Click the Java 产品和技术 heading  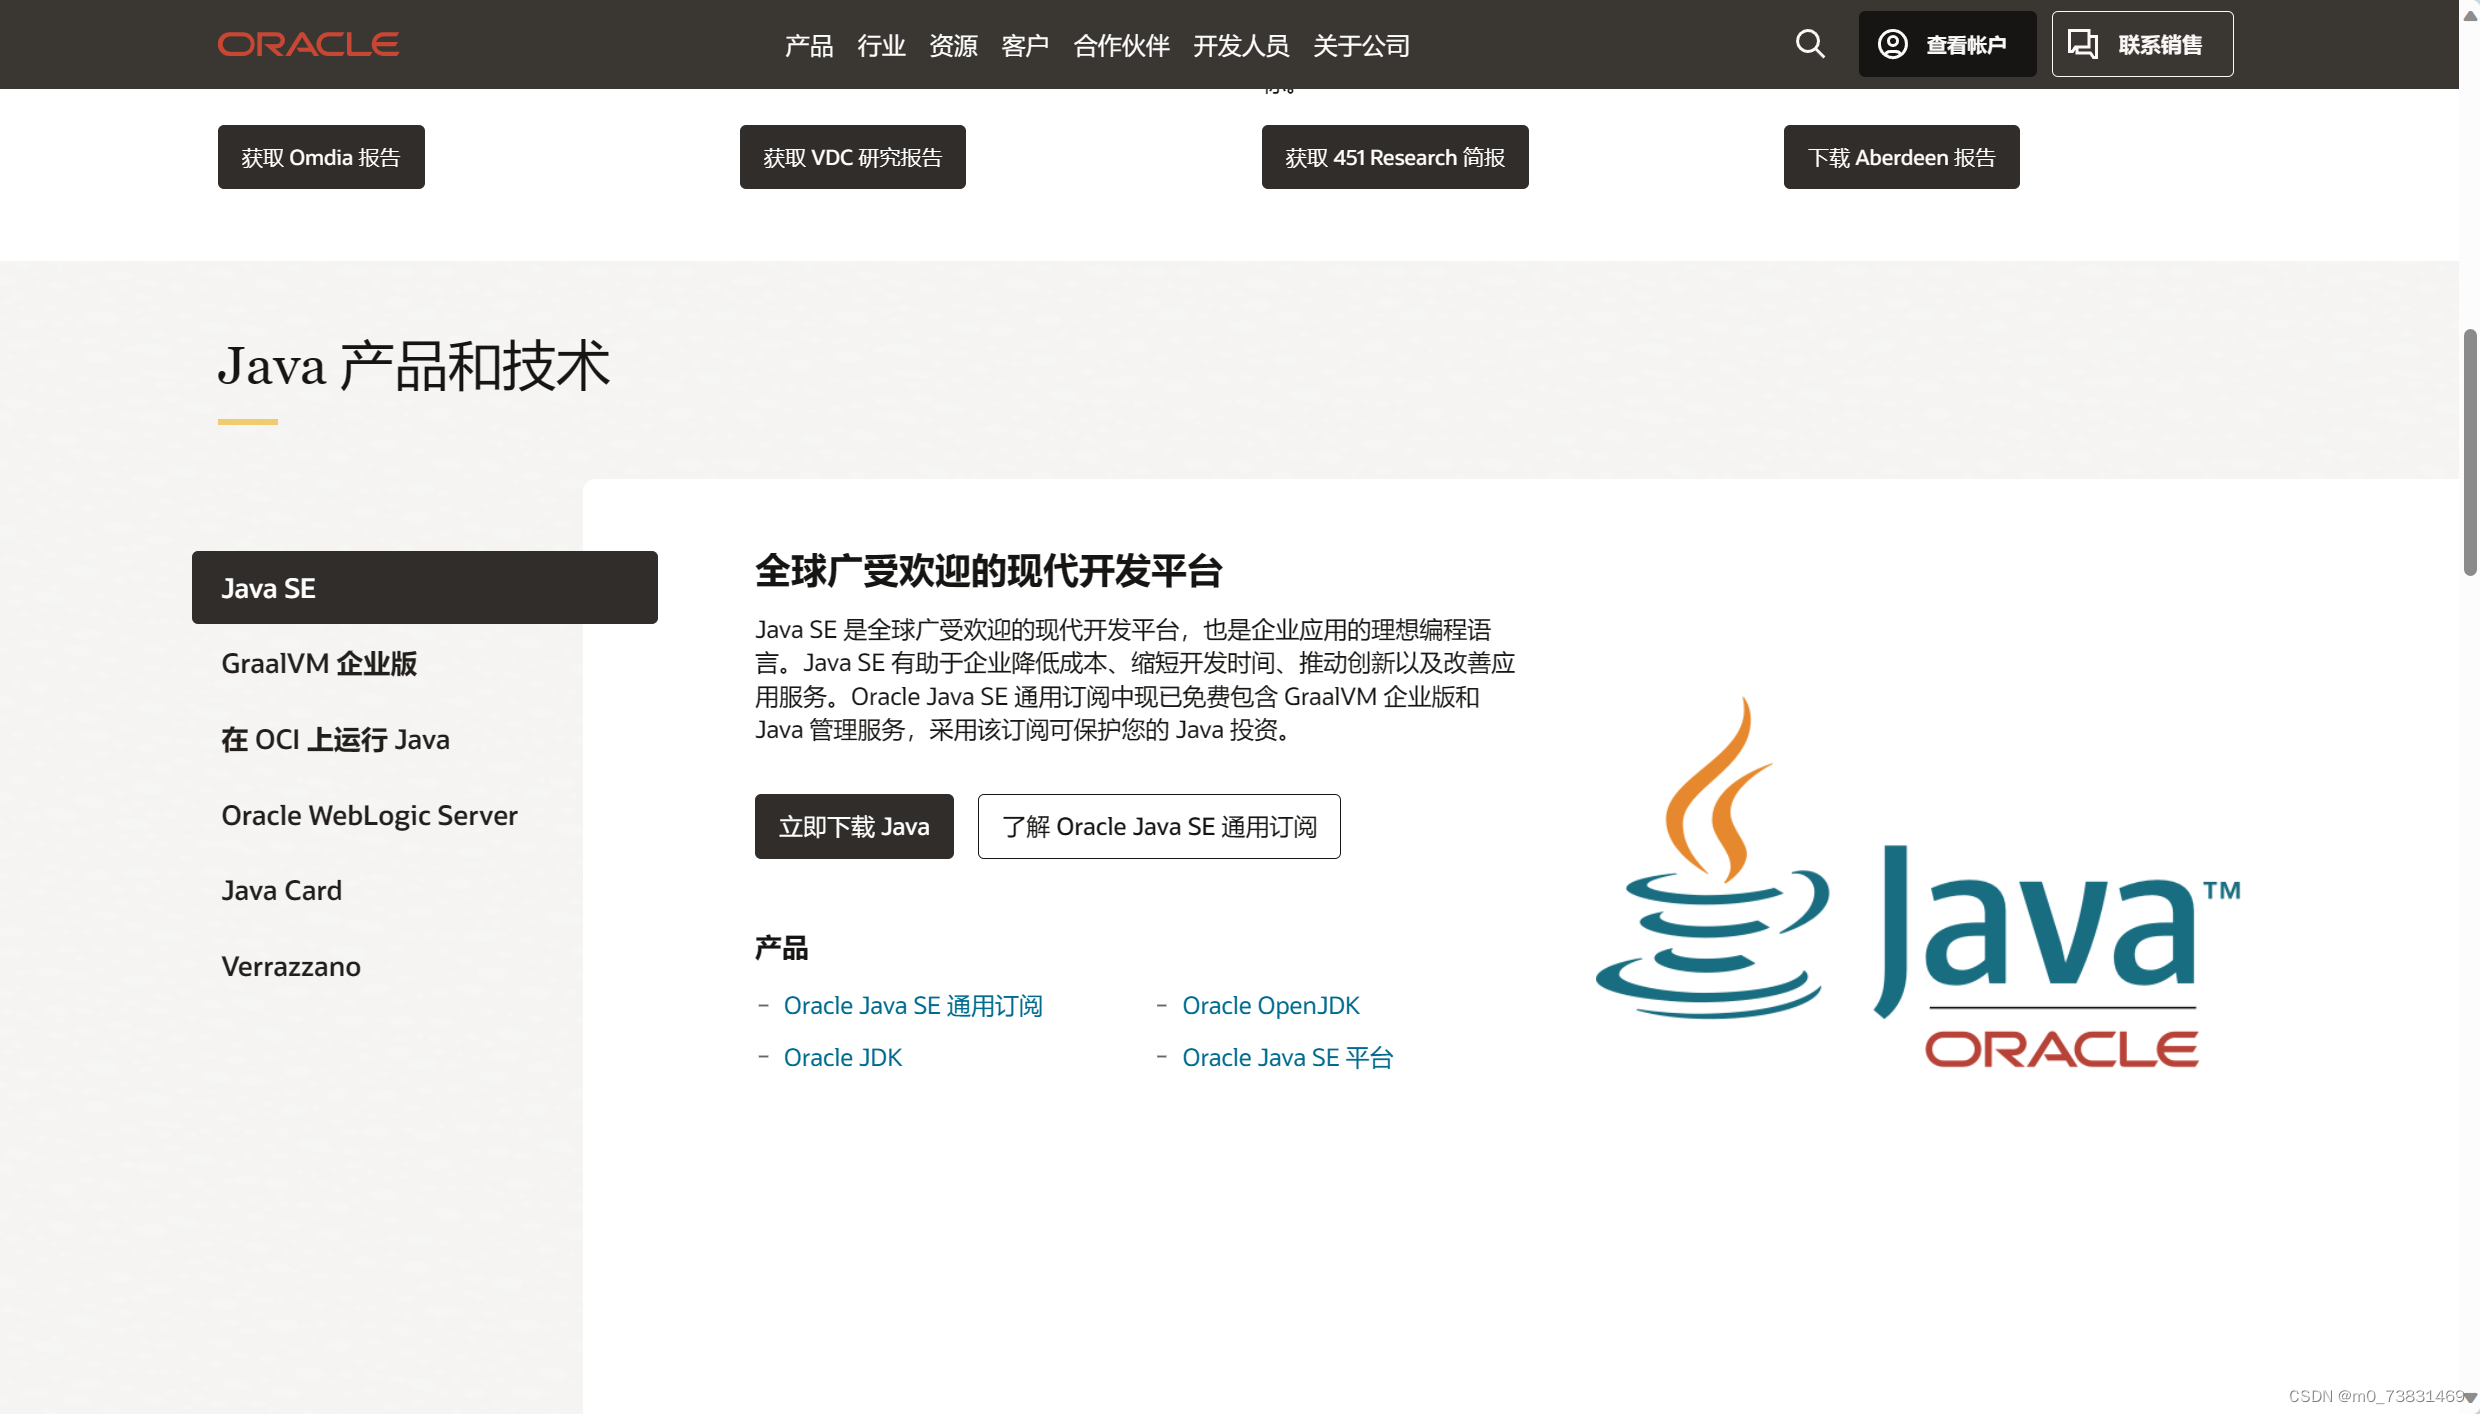[414, 366]
